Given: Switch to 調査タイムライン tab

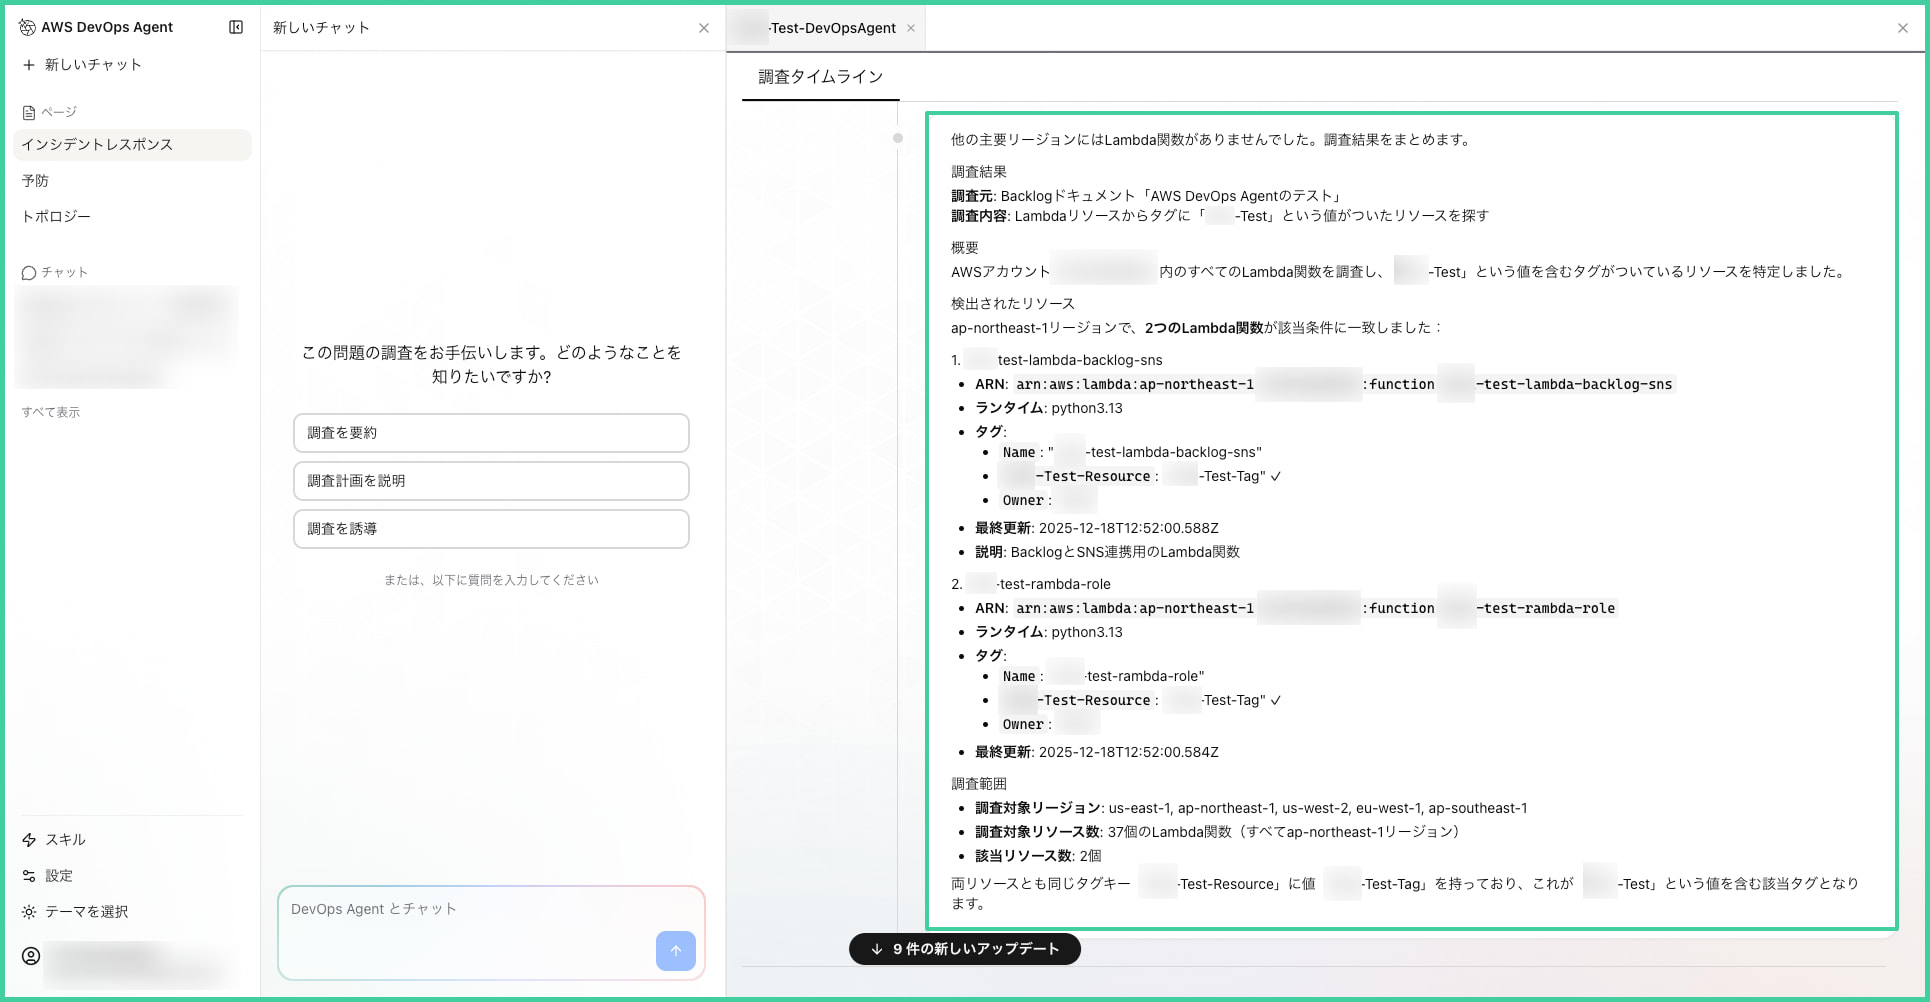Looking at the screenshot, I should coord(820,77).
